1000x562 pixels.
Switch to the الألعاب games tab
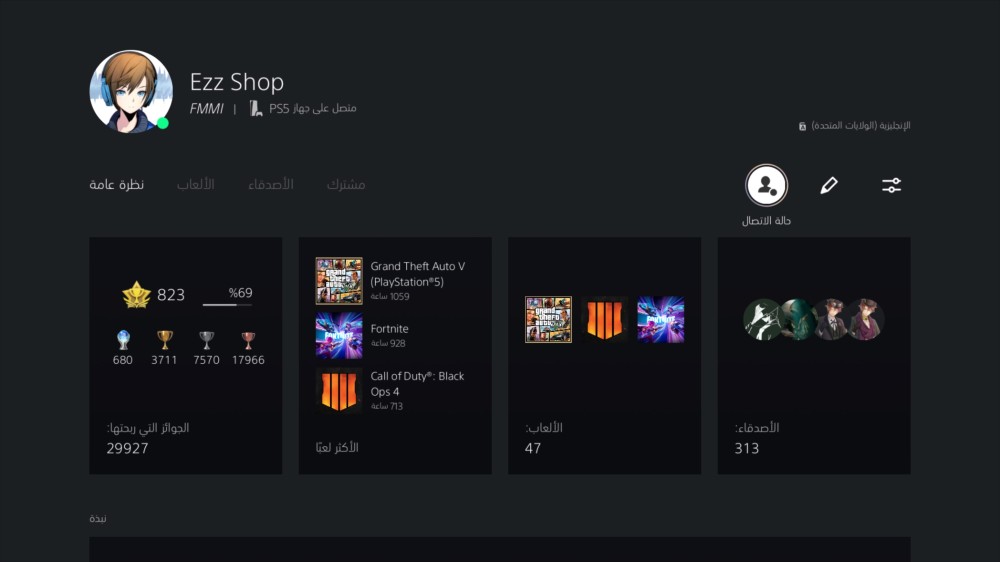click(x=195, y=184)
